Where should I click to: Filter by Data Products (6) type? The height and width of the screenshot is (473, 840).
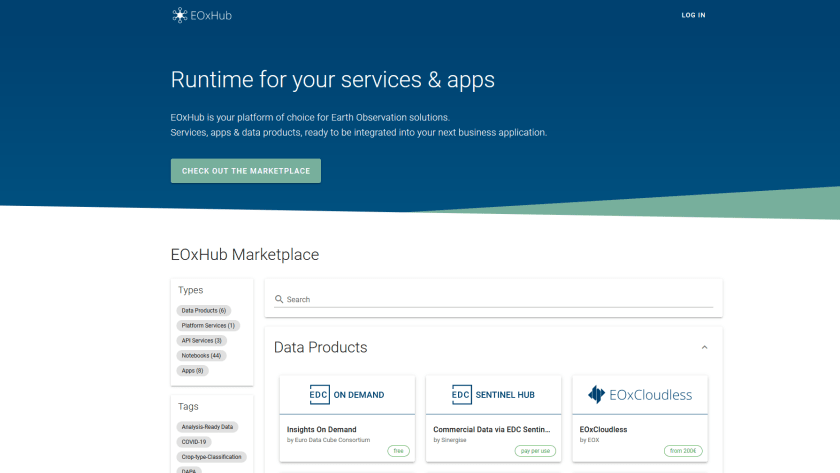204,311
